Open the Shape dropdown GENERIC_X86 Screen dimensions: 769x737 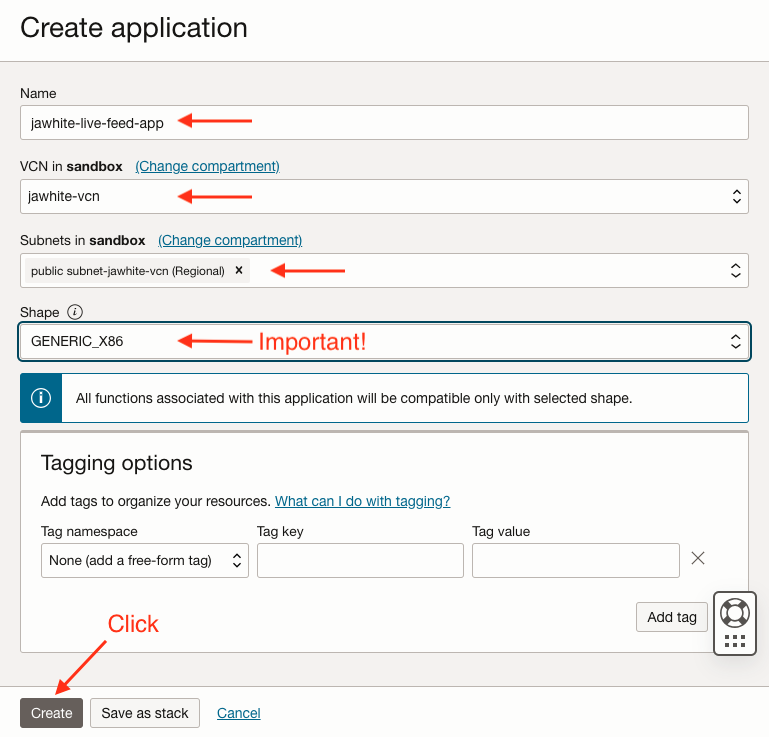click(384, 341)
